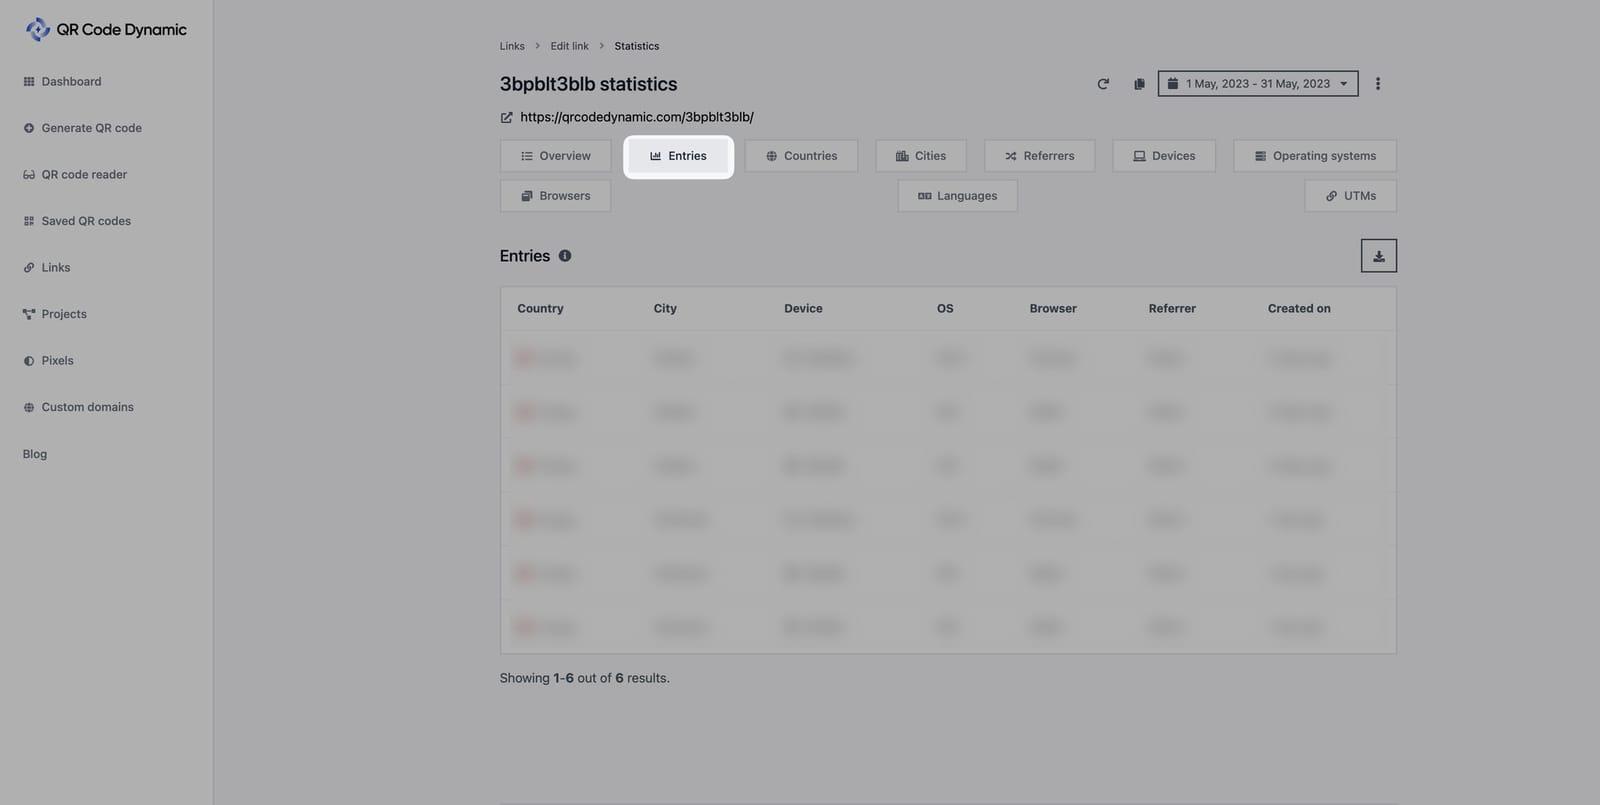Image resolution: width=1600 pixels, height=805 pixels.
Task: Go to Dashboard in the sidebar
Action: [x=62, y=82]
